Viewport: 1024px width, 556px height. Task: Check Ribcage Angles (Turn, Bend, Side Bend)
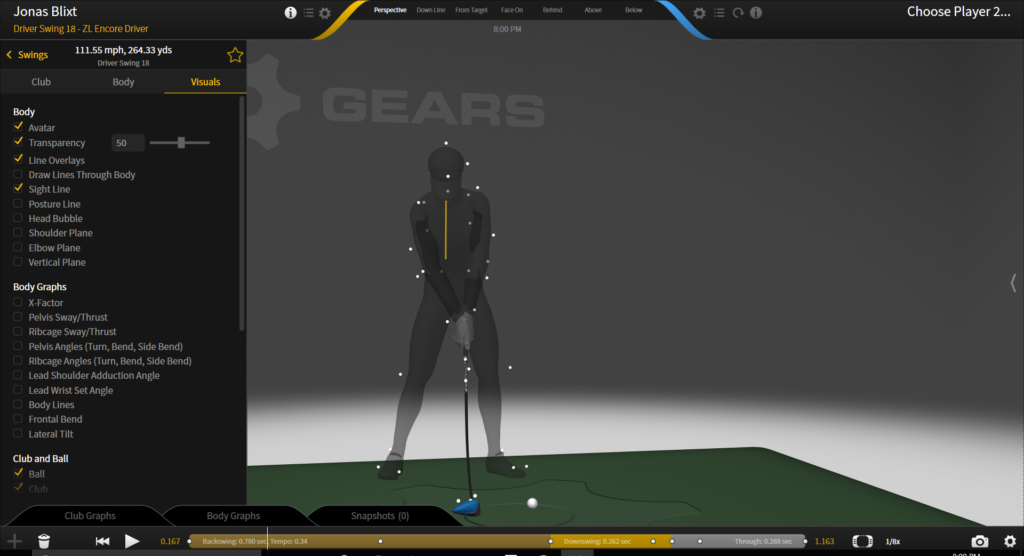tap(18, 361)
